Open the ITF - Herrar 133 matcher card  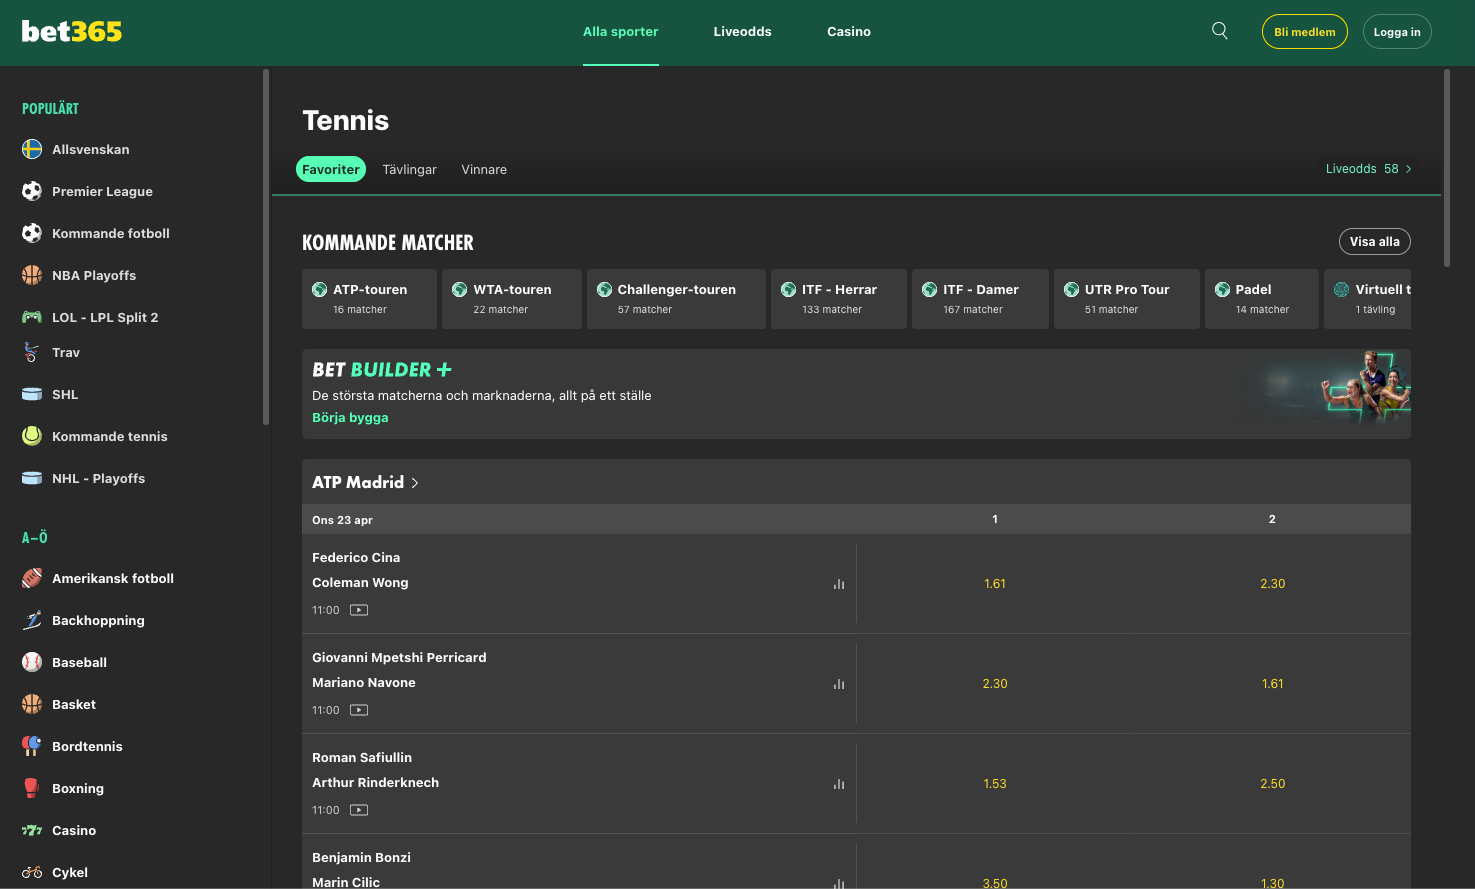[x=839, y=299]
